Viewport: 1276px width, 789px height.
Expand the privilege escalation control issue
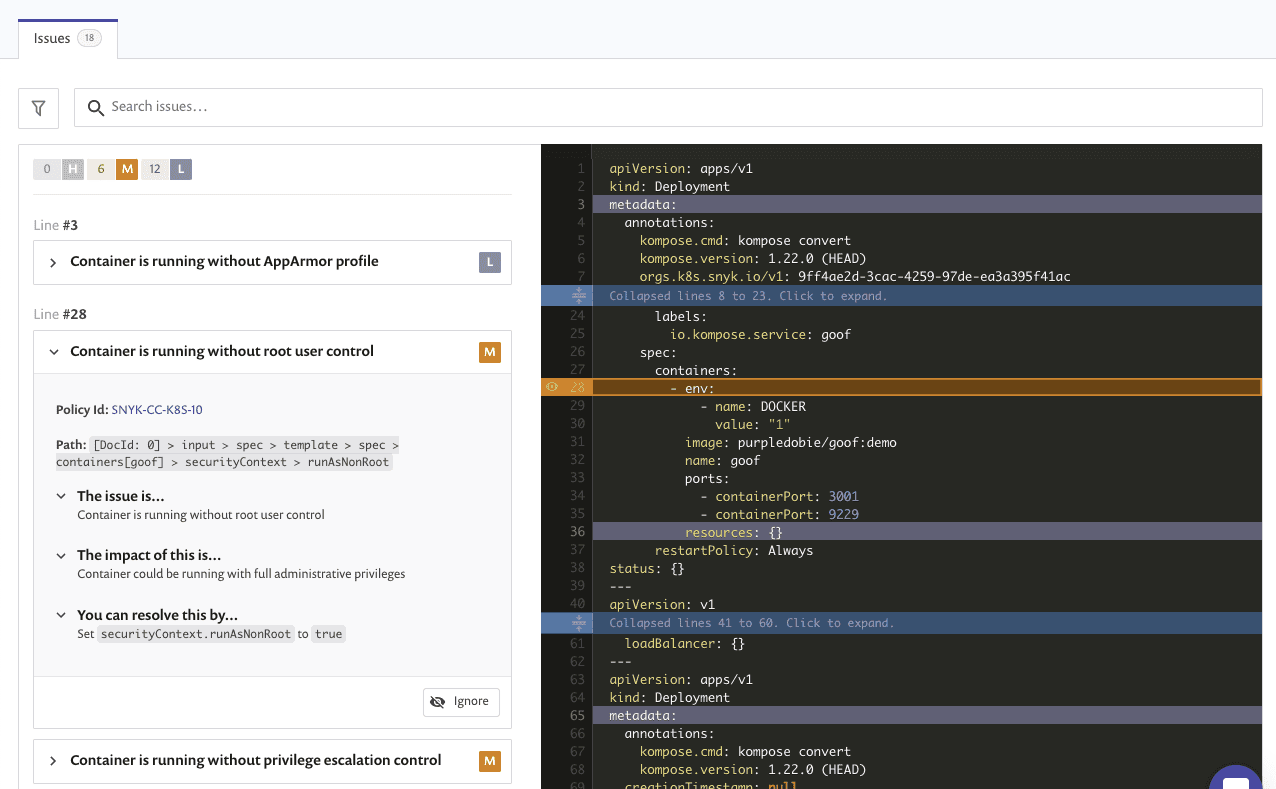pos(52,761)
